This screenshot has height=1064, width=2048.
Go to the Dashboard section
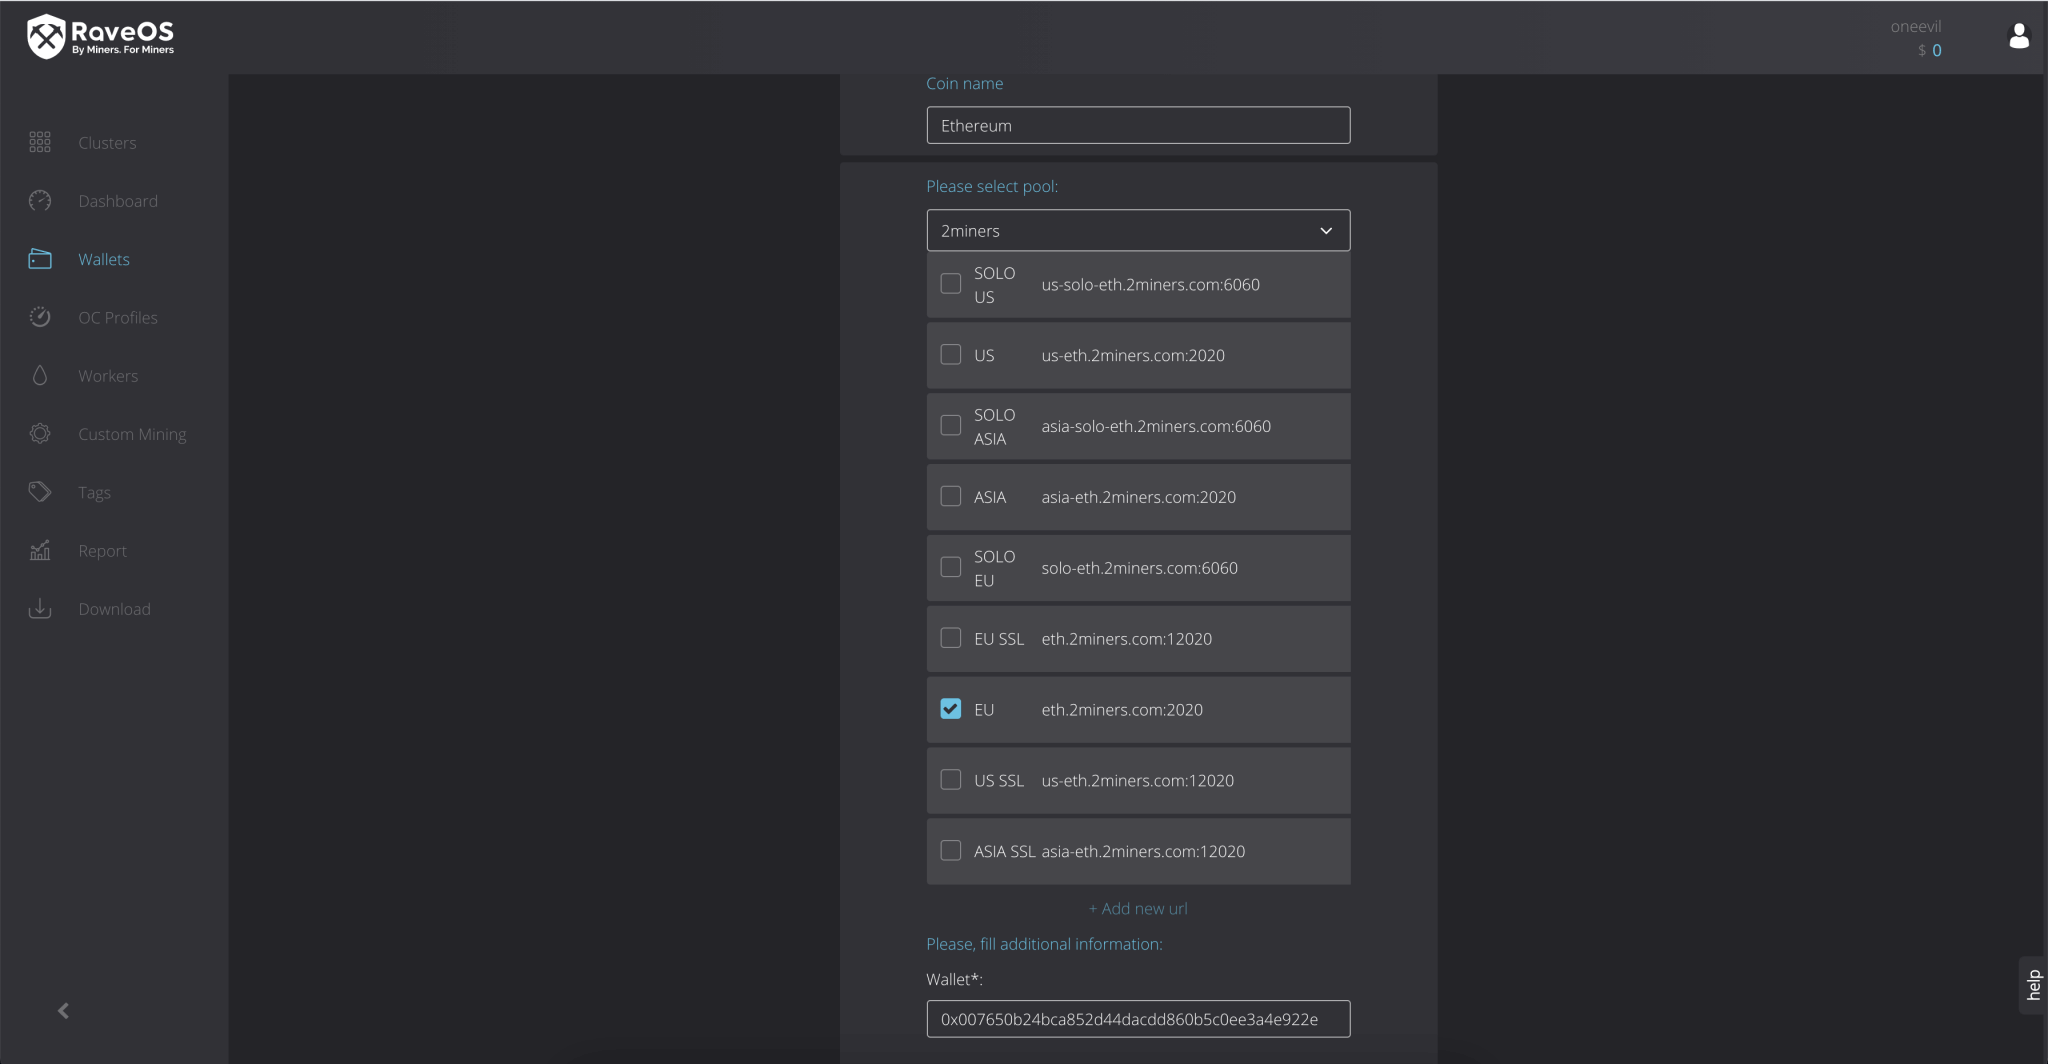pyautogui.click(x=118, y=201)
